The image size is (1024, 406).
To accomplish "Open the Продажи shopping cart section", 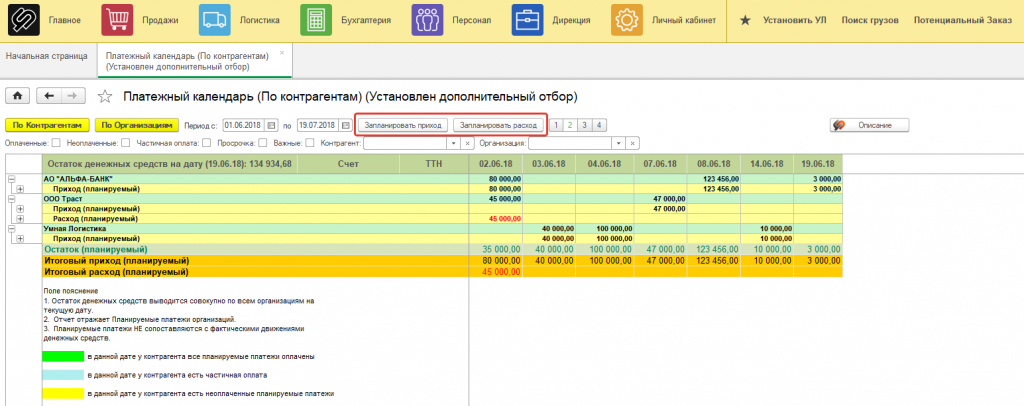I will (x=118, y=20).
